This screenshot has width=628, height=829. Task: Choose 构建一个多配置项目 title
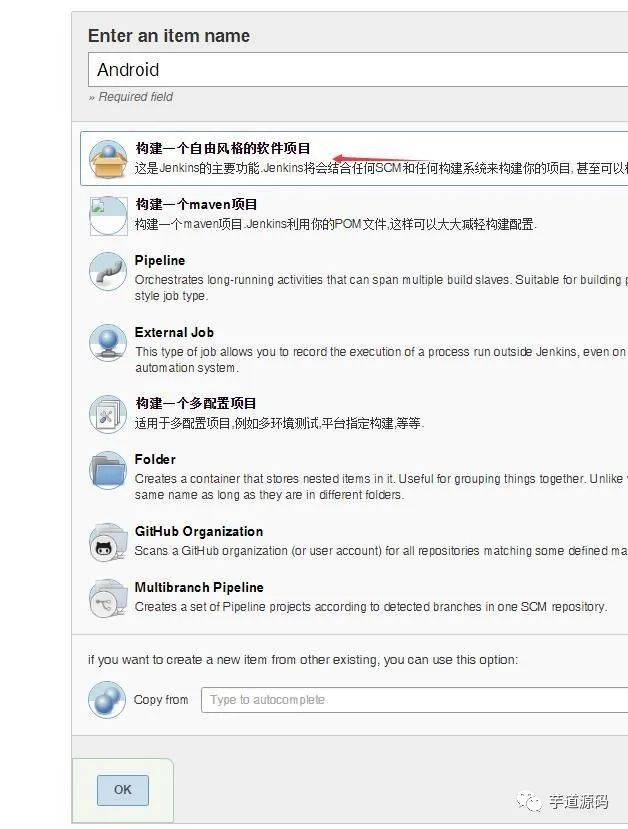[x=196, y=403]
